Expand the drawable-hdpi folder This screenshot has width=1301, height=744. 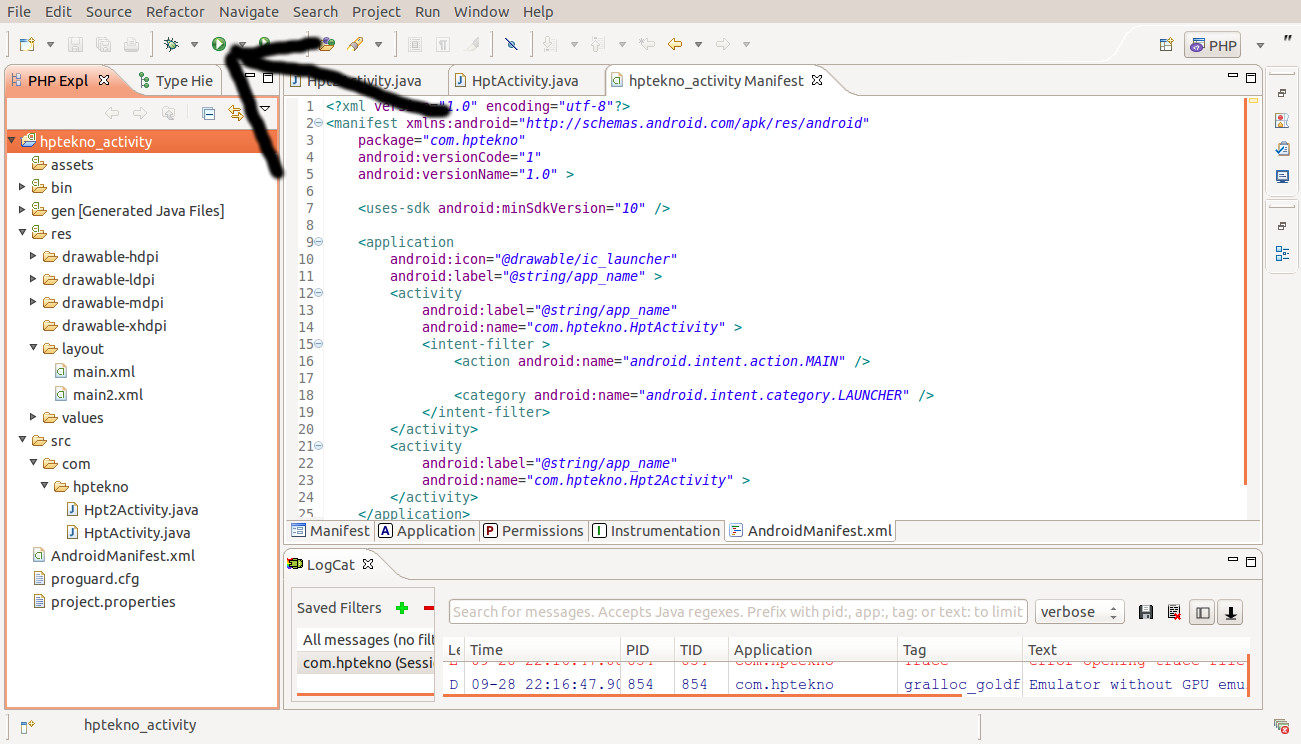(34, 256)
